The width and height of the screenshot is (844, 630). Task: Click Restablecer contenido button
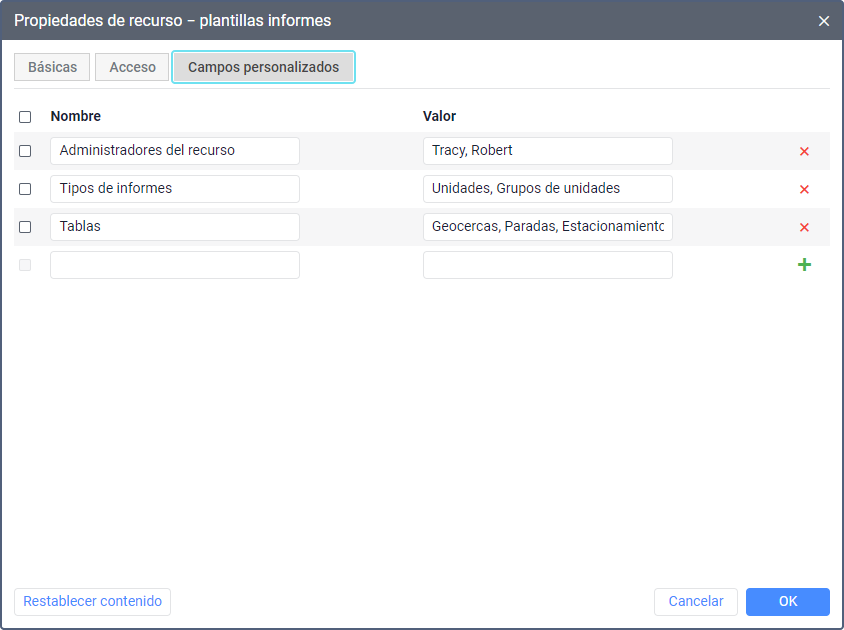92,601
